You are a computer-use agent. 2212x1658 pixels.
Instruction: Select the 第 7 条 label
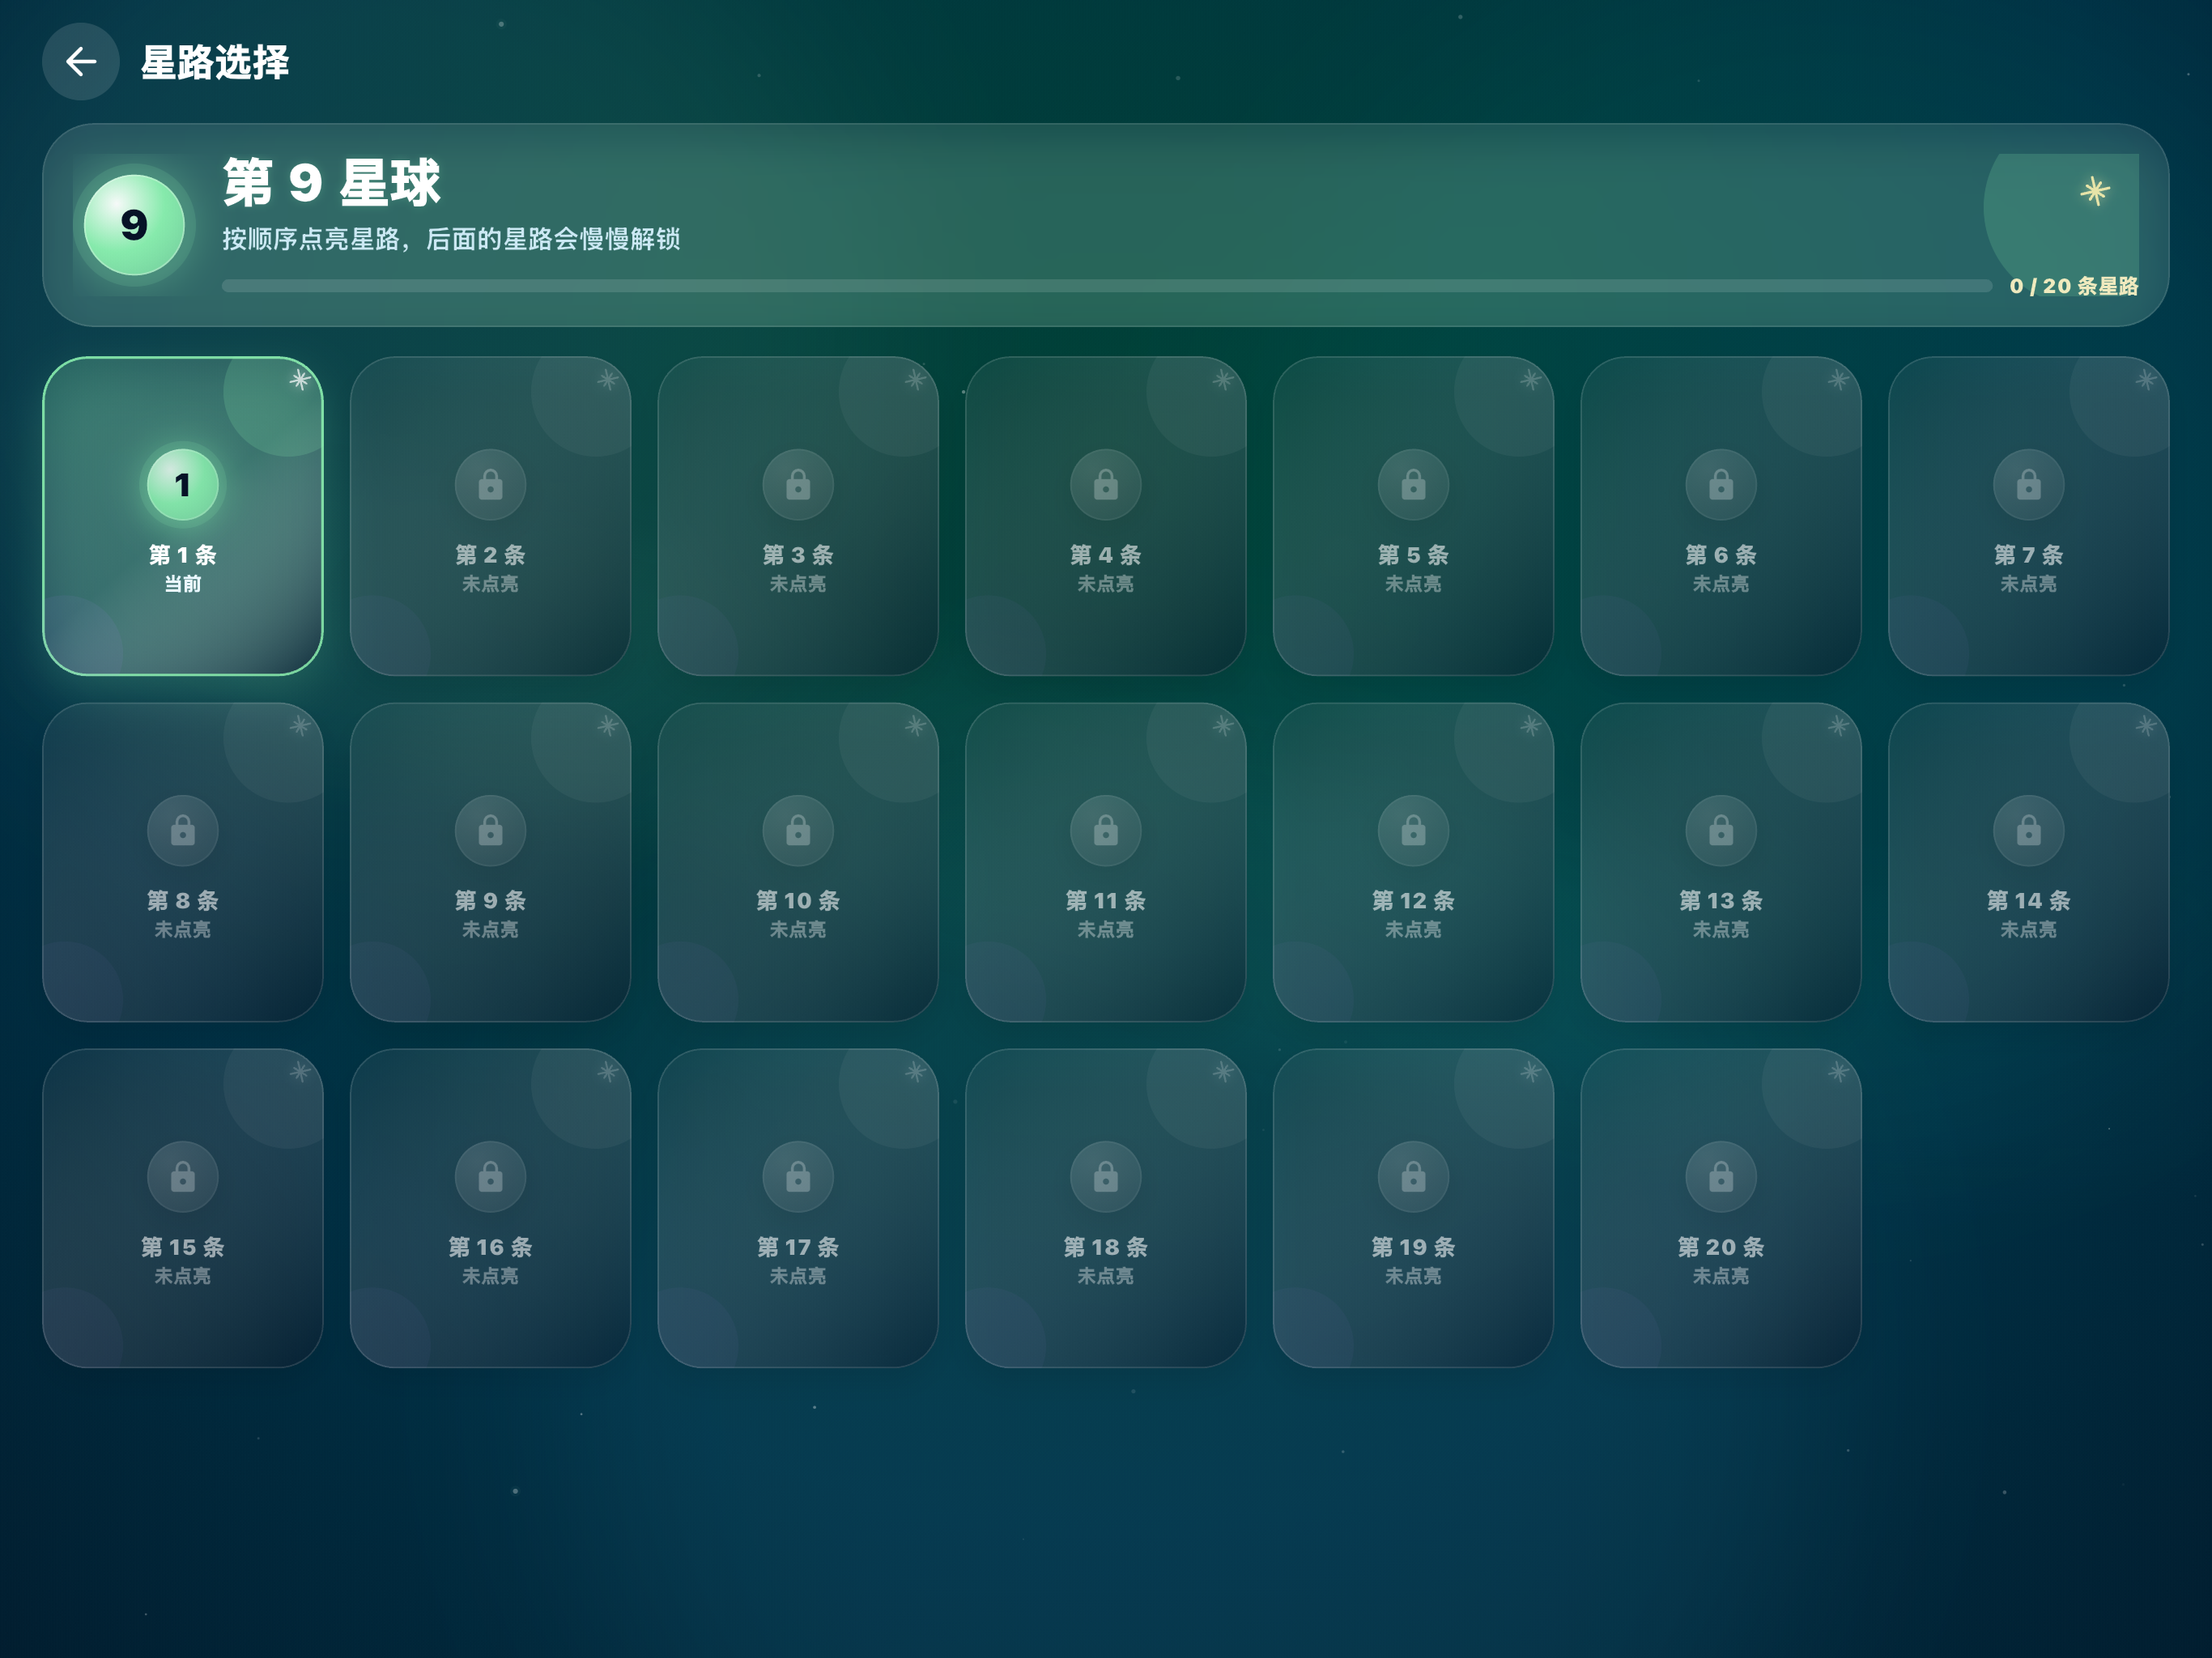[x=2029, y=555]
